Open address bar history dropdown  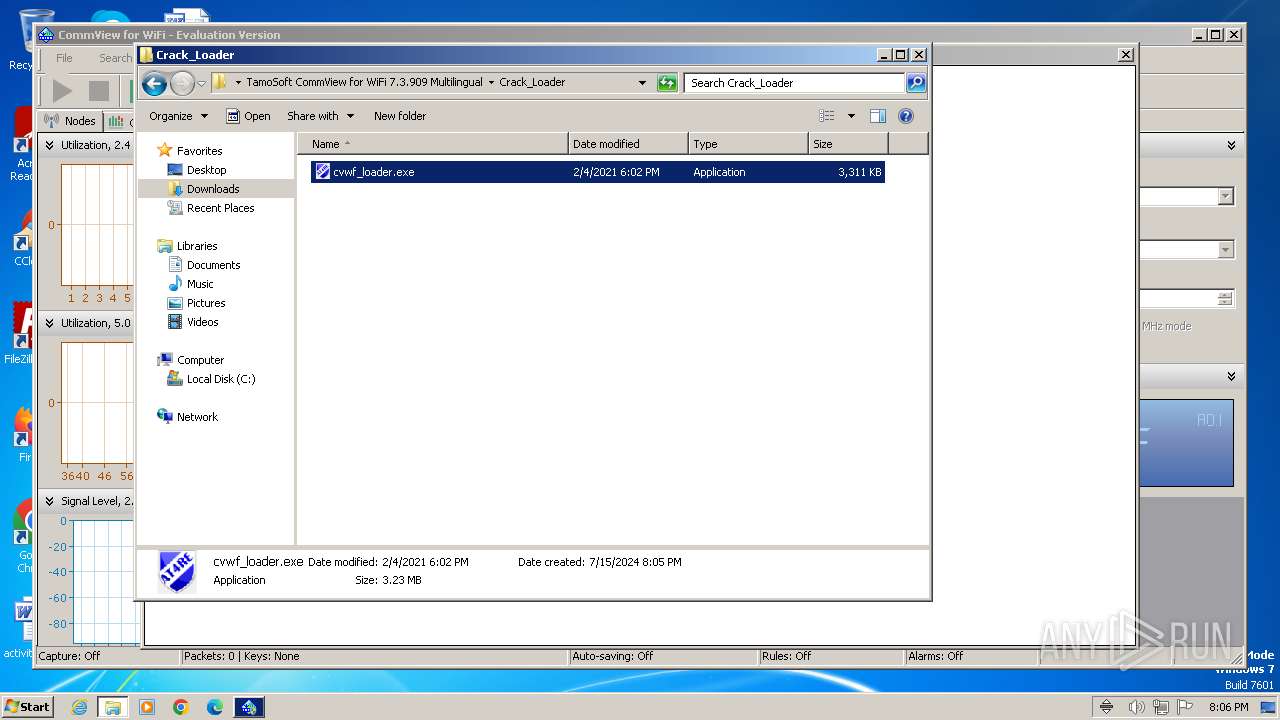click(x=642, y=83)
